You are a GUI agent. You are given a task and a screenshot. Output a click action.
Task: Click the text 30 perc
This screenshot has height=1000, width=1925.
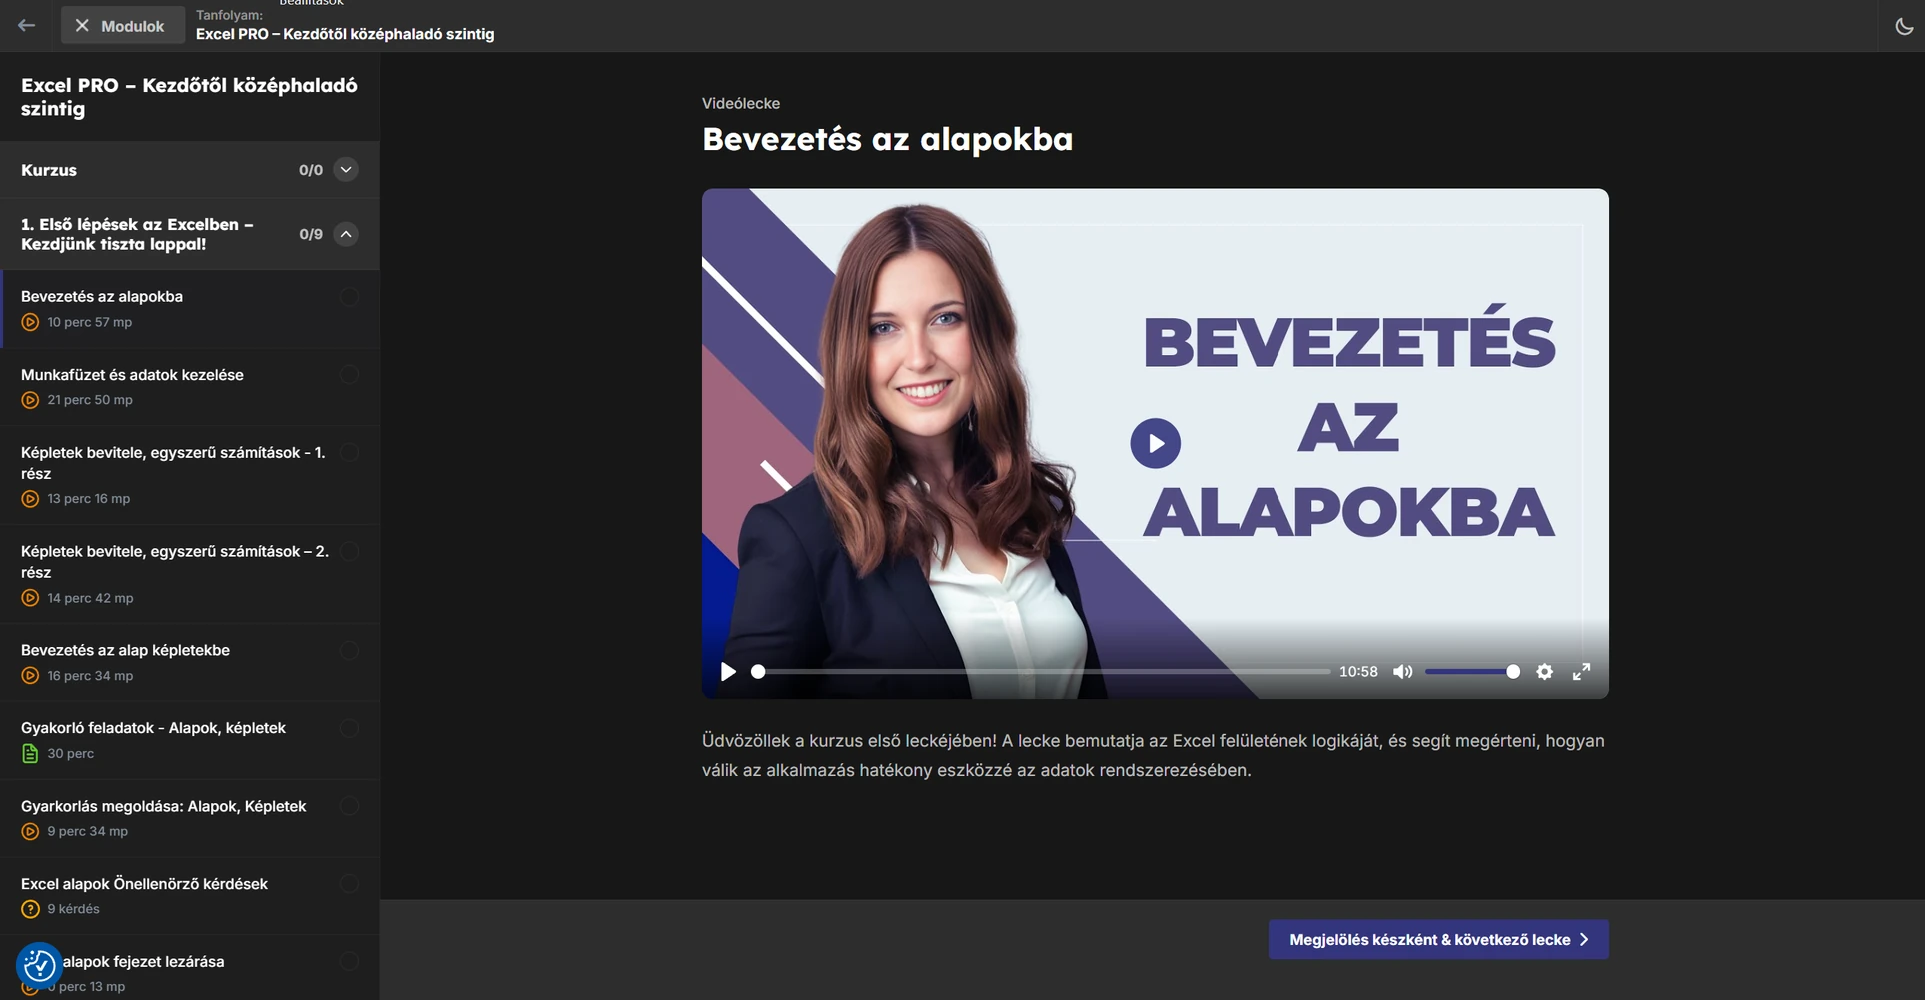[71, 754]
